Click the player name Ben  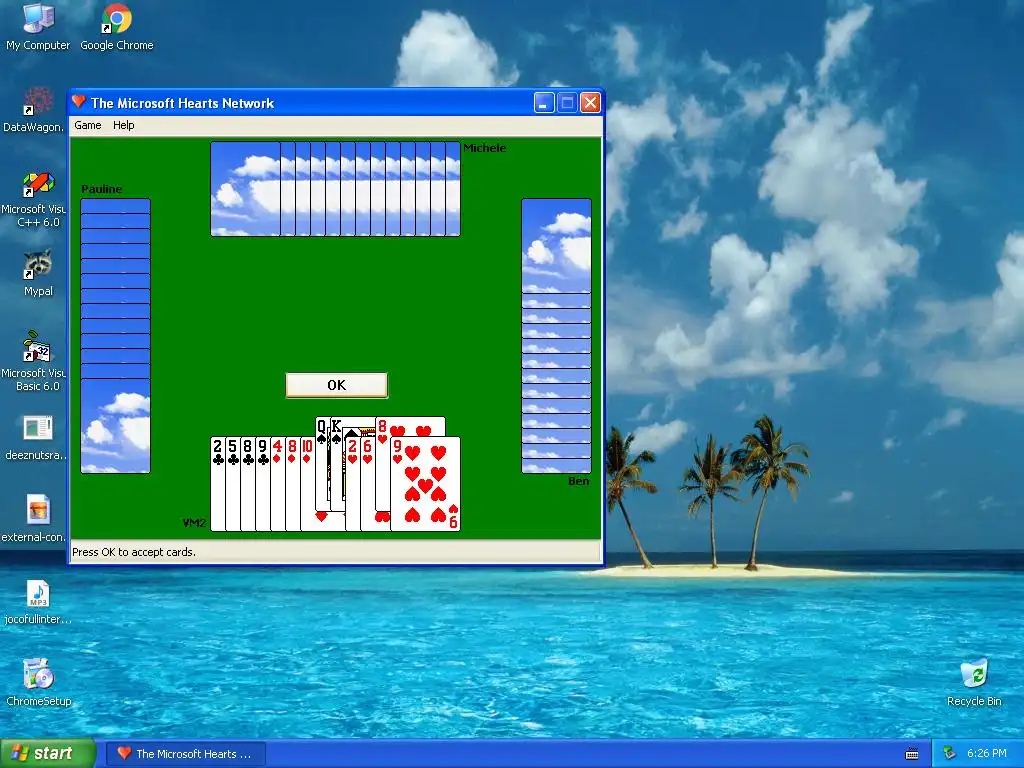pyautogui.click(x=579, y=481)
